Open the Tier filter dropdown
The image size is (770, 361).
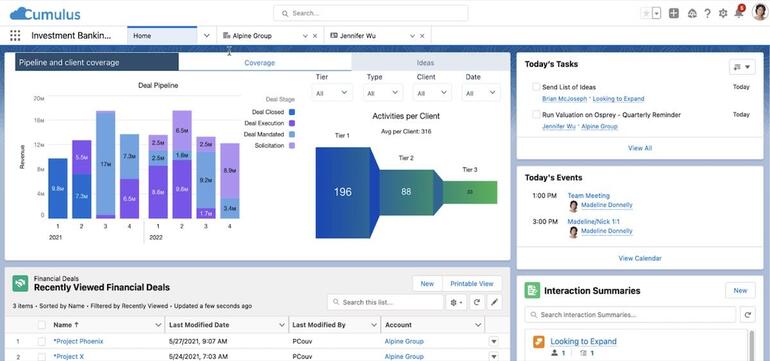tap(332, 93)
